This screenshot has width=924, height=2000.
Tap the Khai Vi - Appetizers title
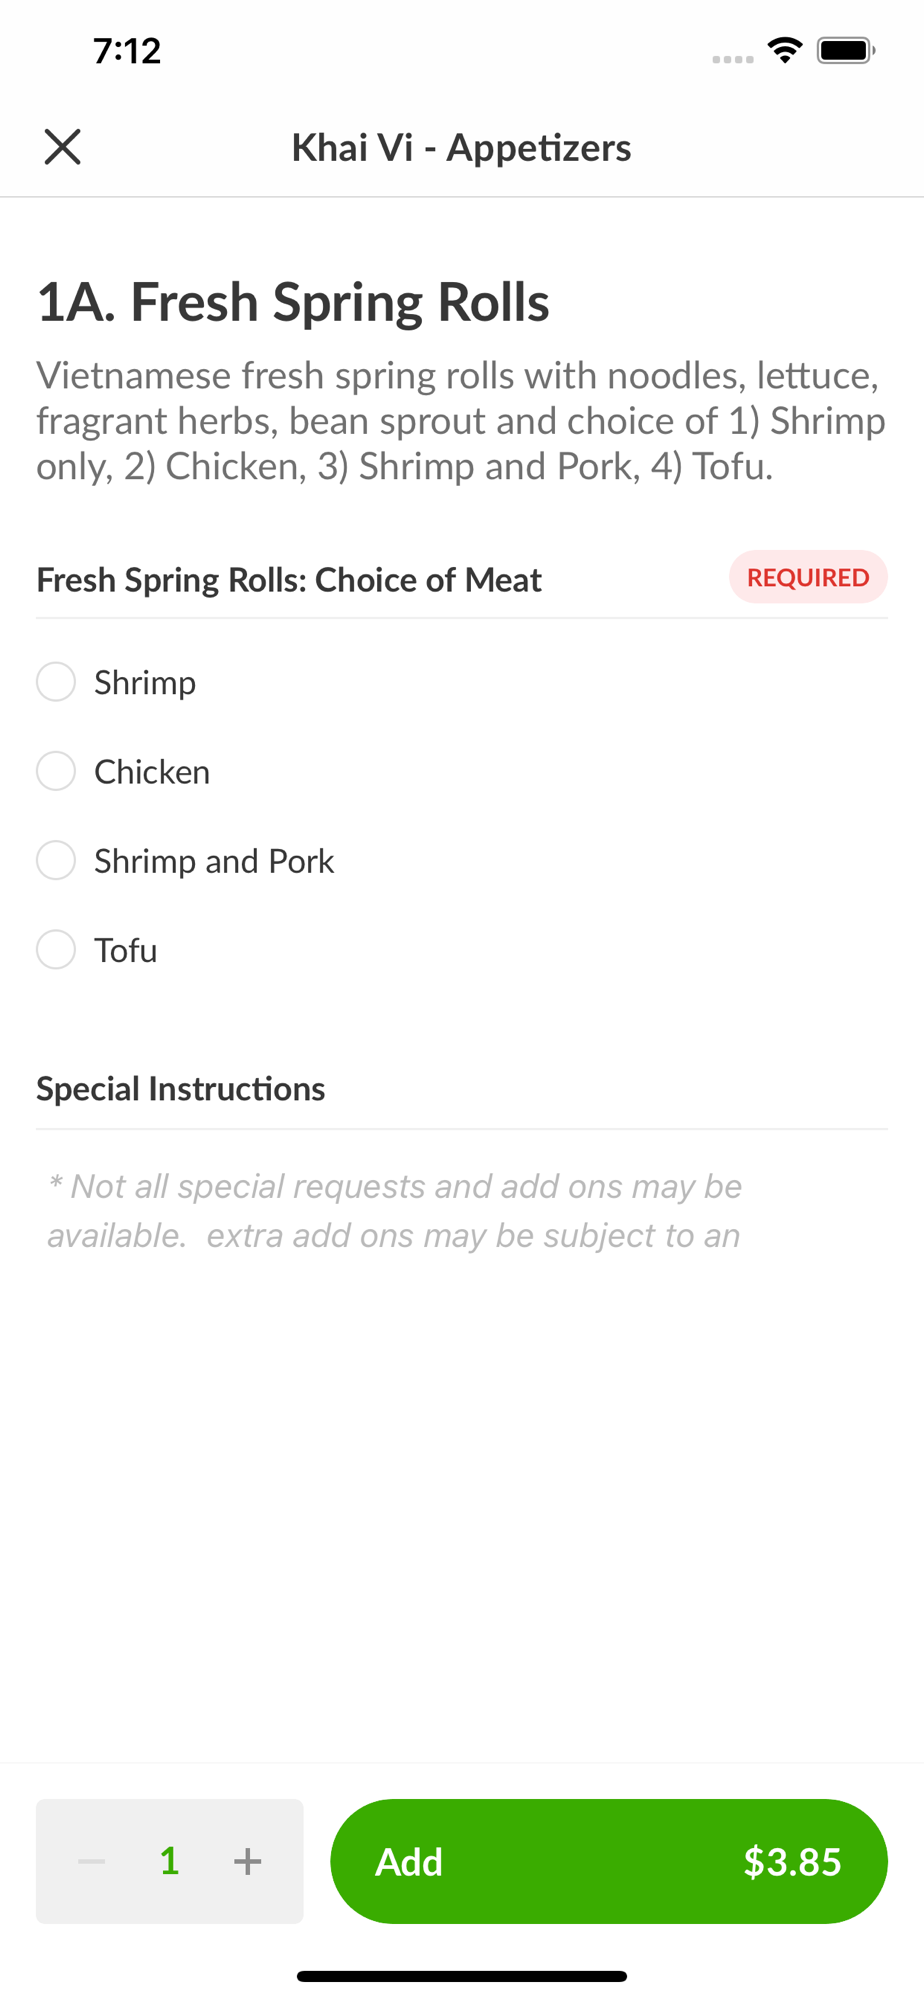461,148
